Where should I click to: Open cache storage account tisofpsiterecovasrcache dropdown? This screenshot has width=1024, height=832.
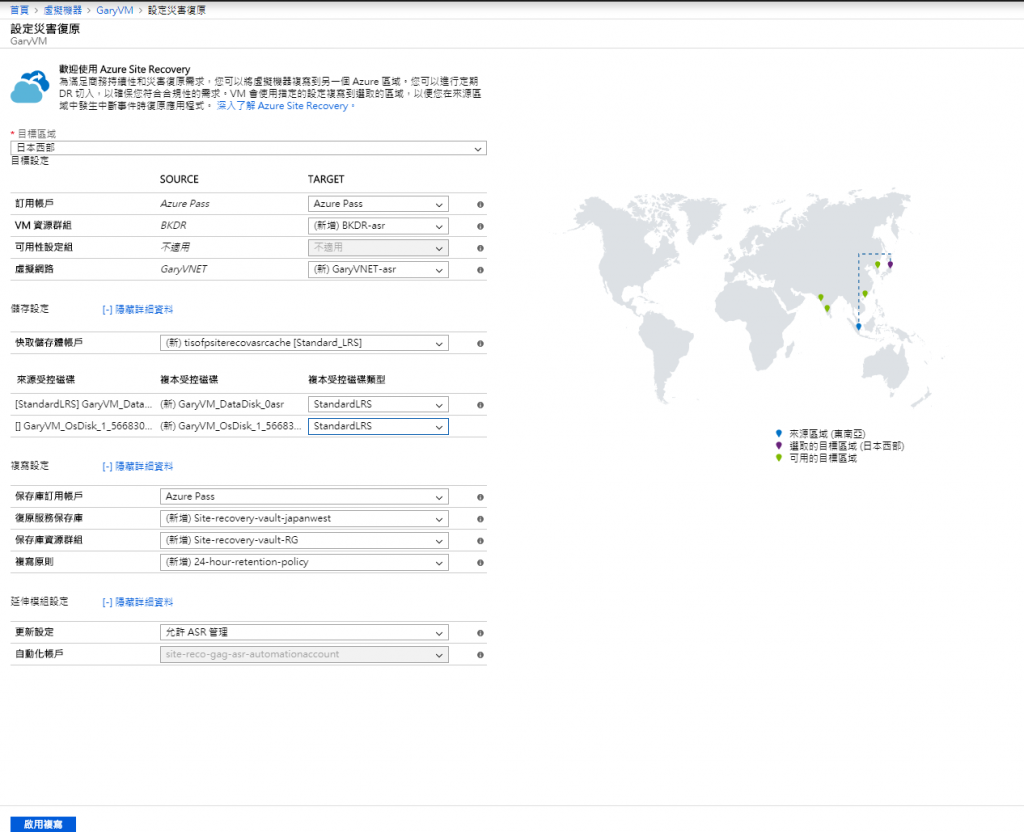(x=304, y=343)
